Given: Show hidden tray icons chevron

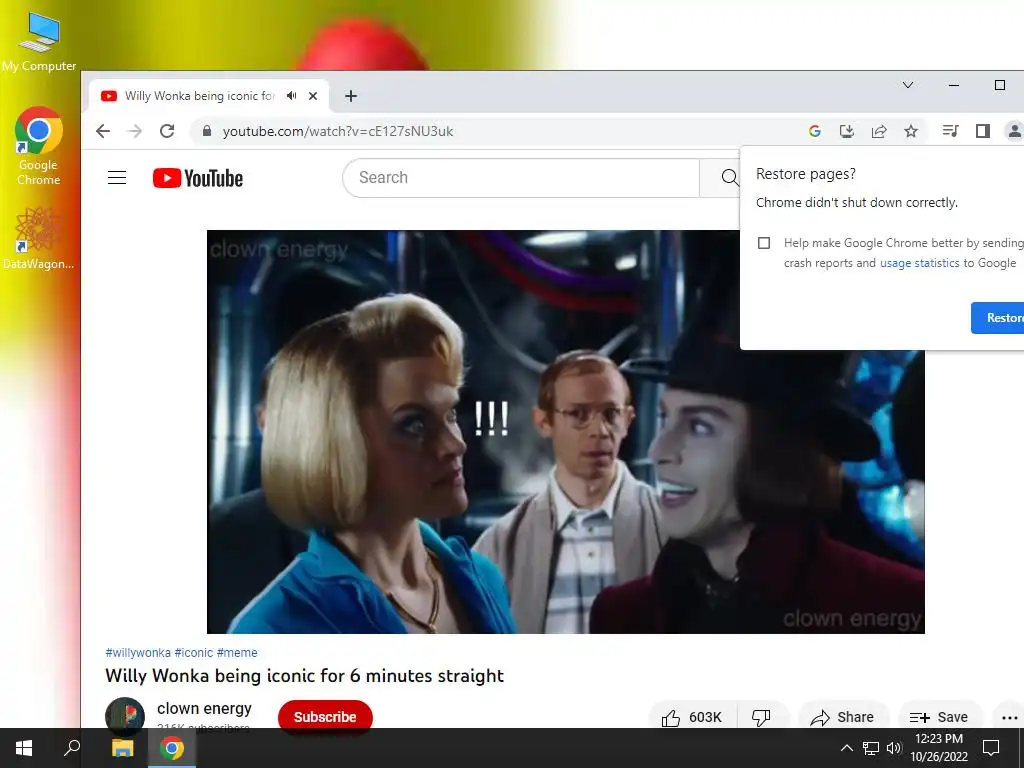Looking at the screenshot, I should (x=846, y=748).
